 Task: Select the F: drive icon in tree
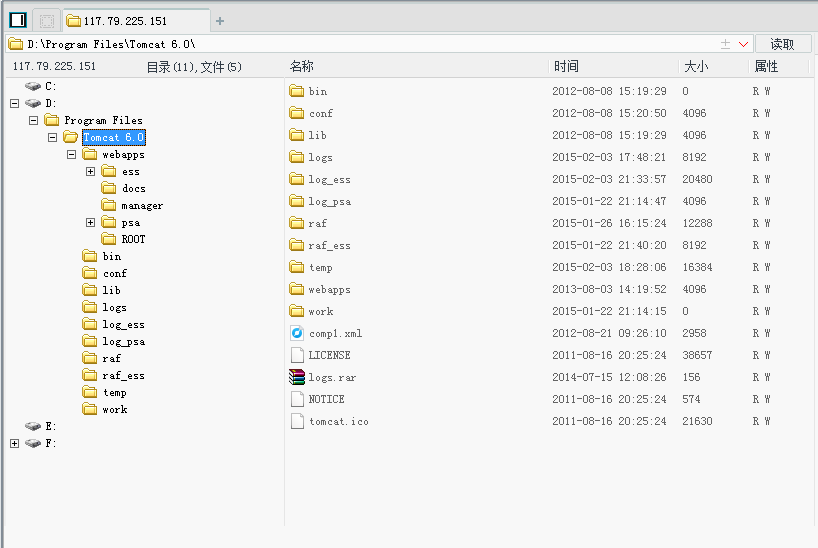coord(33,444)
